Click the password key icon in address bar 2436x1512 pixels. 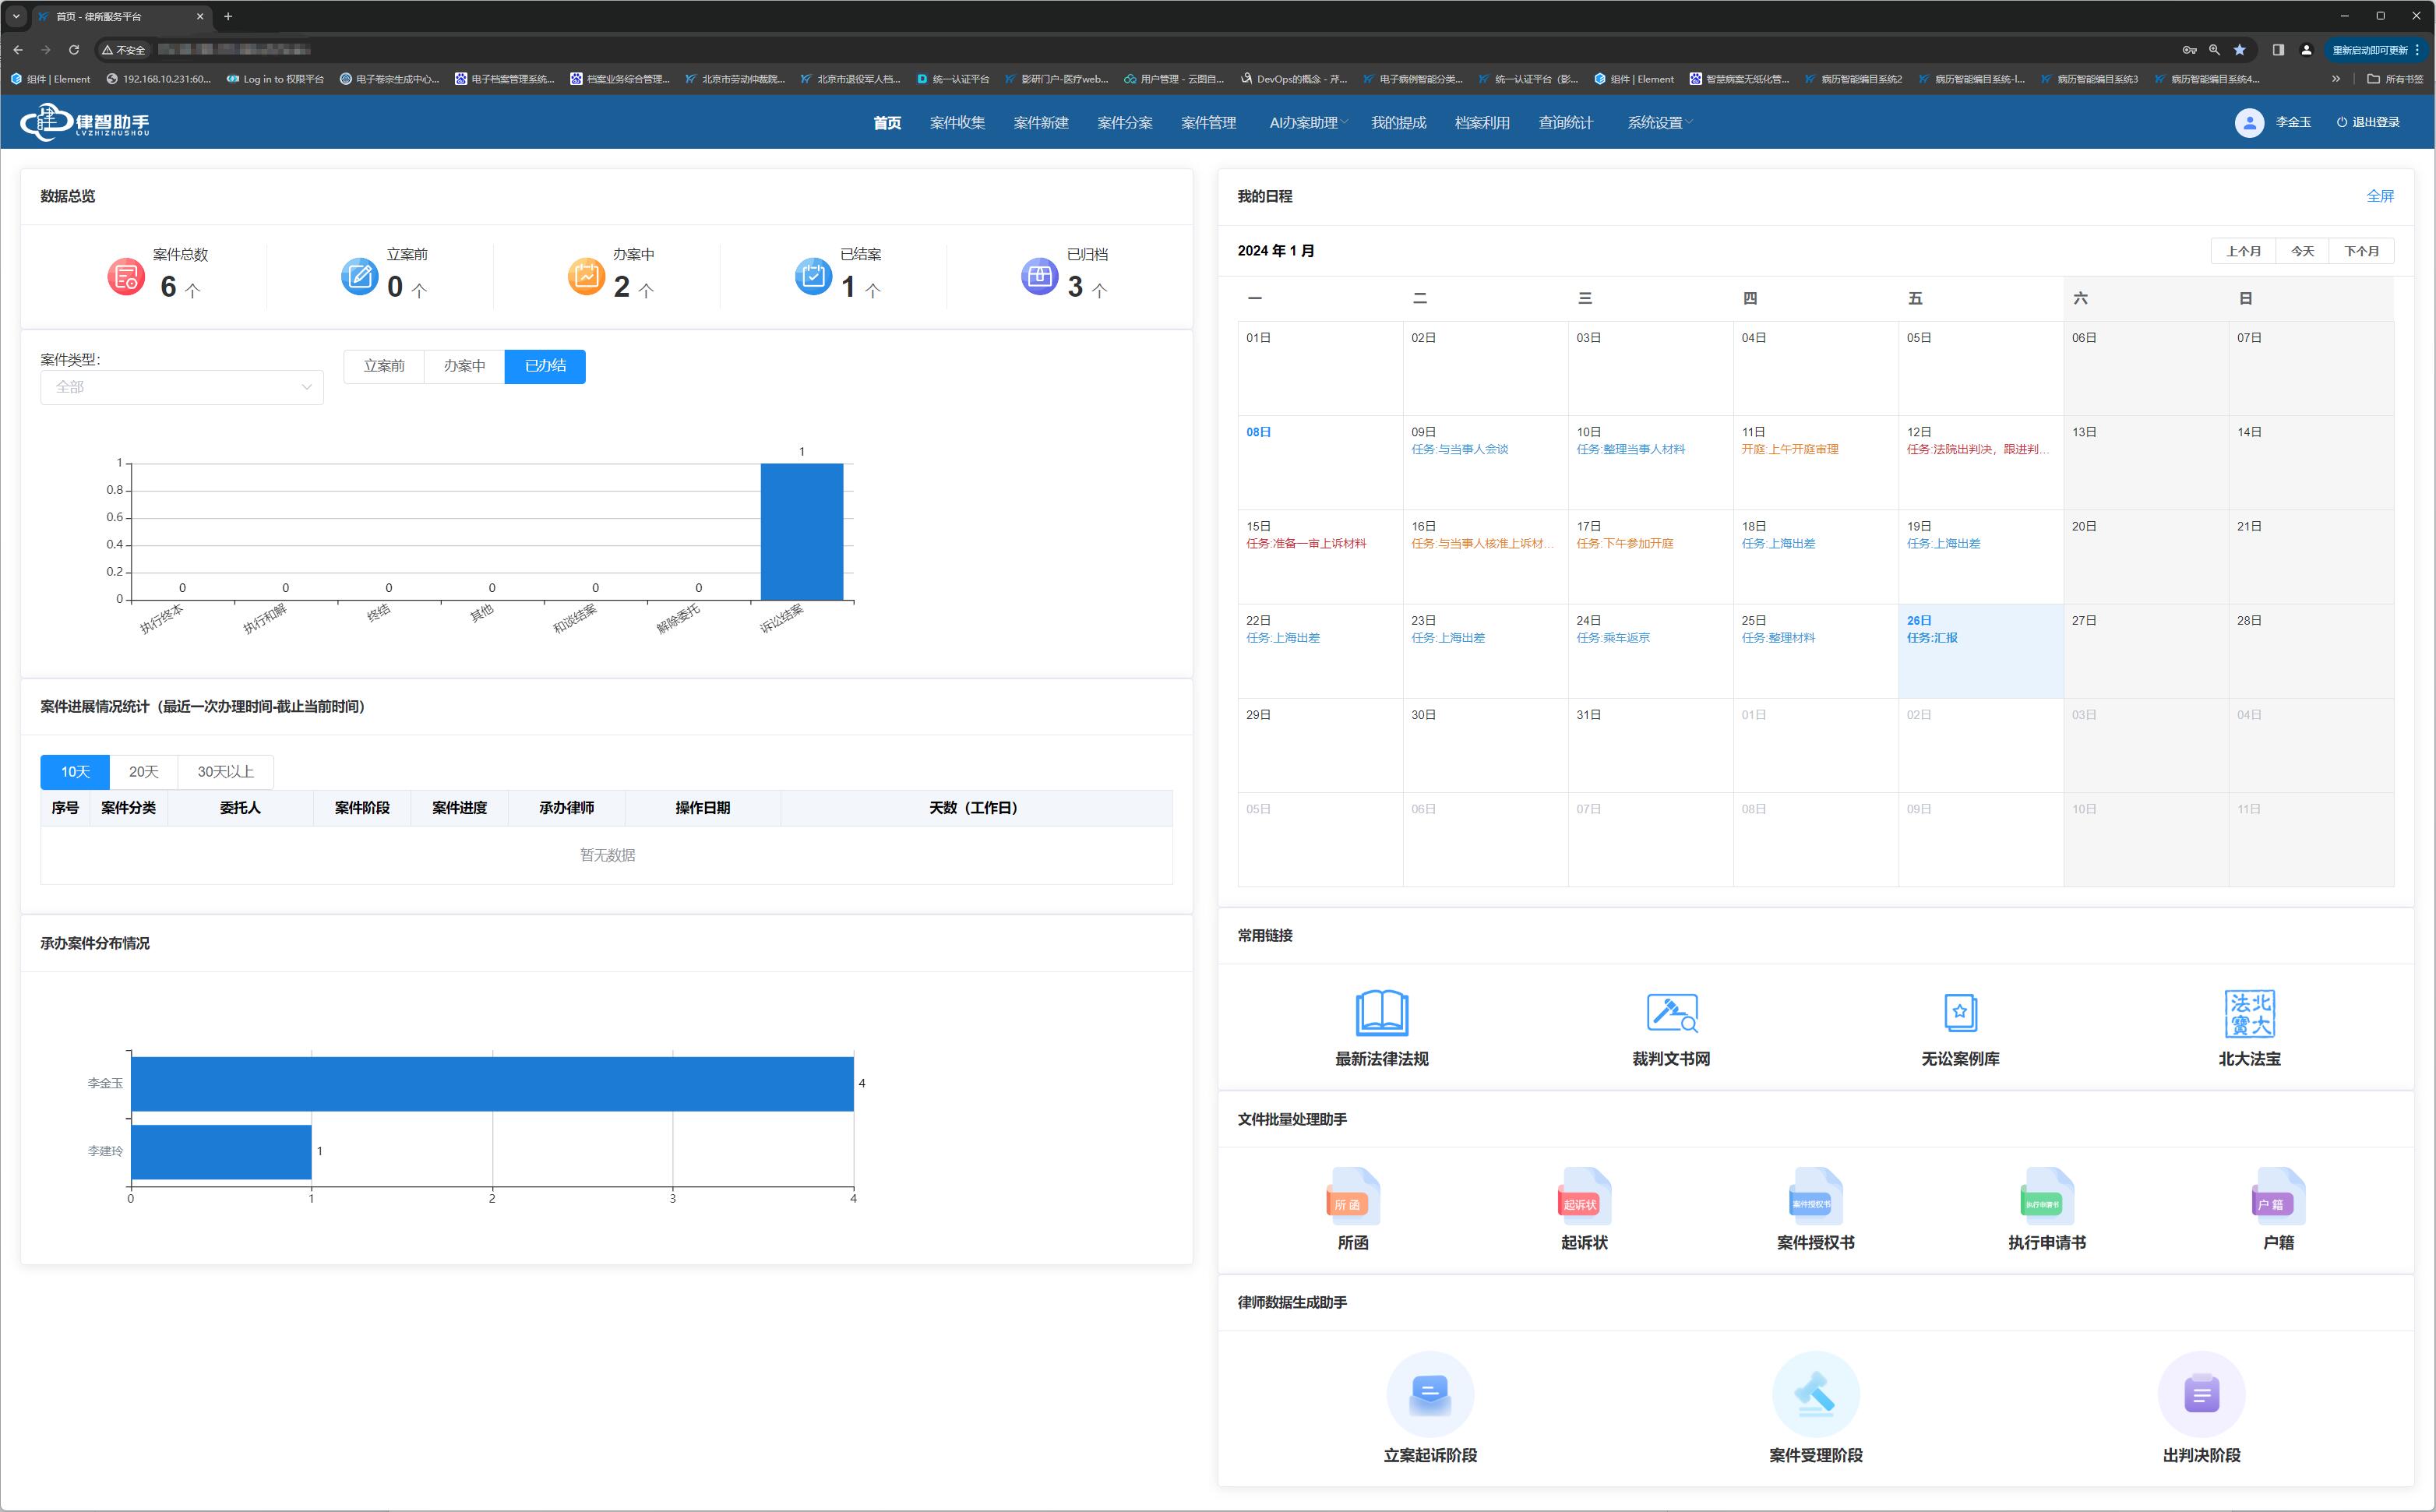click(x=2189, y=49)
